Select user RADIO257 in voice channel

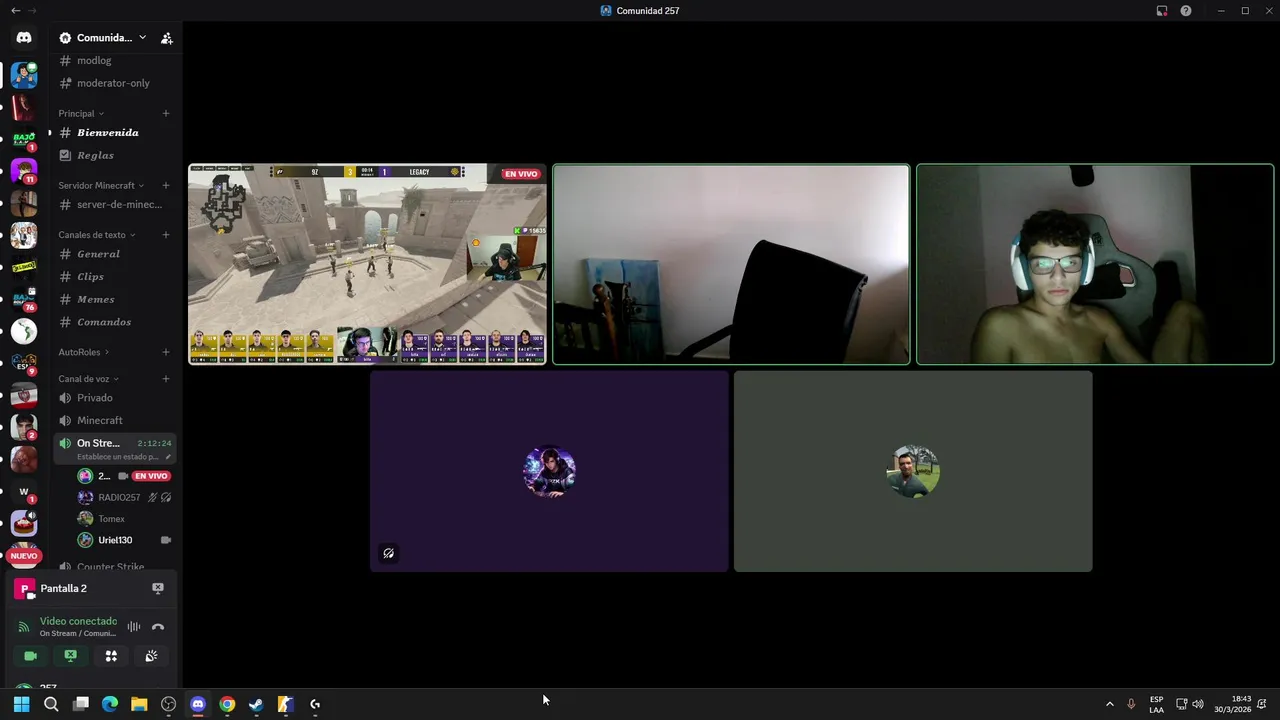(119, 497)
